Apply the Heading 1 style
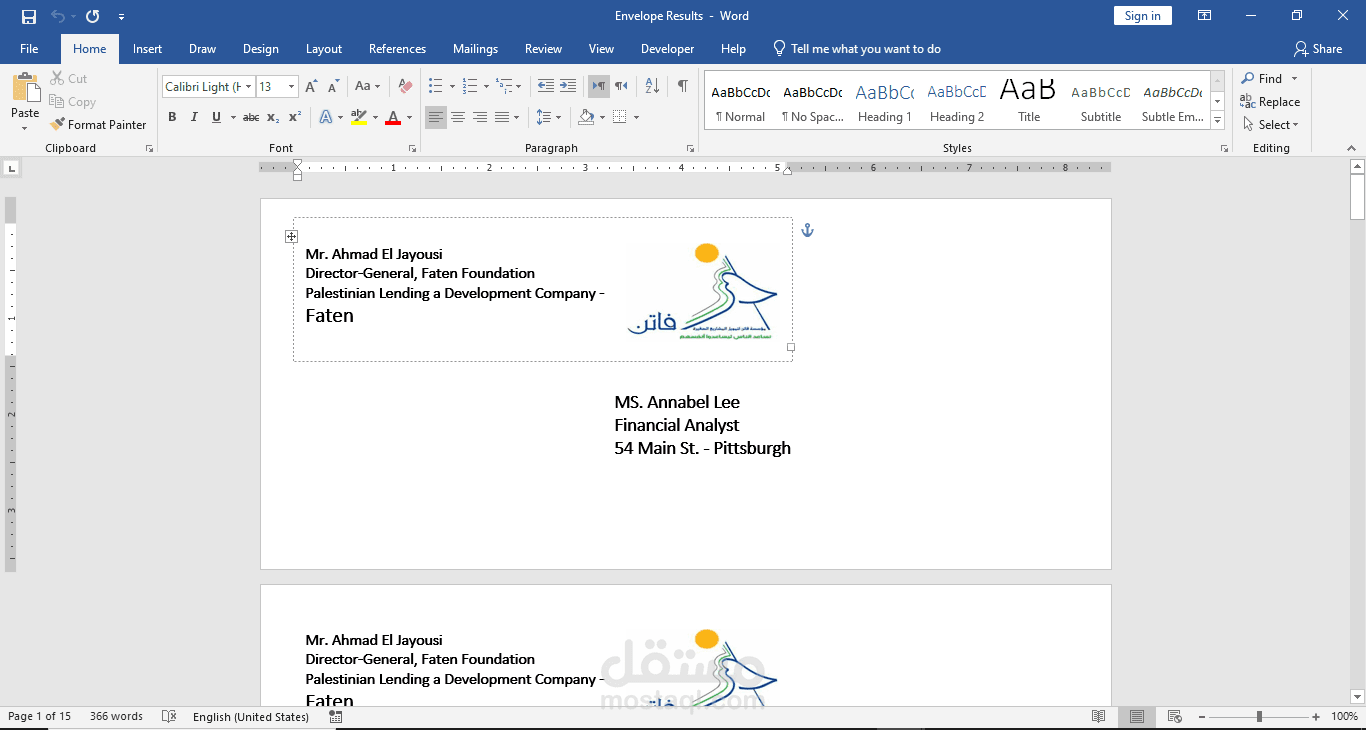The image size is (1366, 730). click(x=884, y=102)
